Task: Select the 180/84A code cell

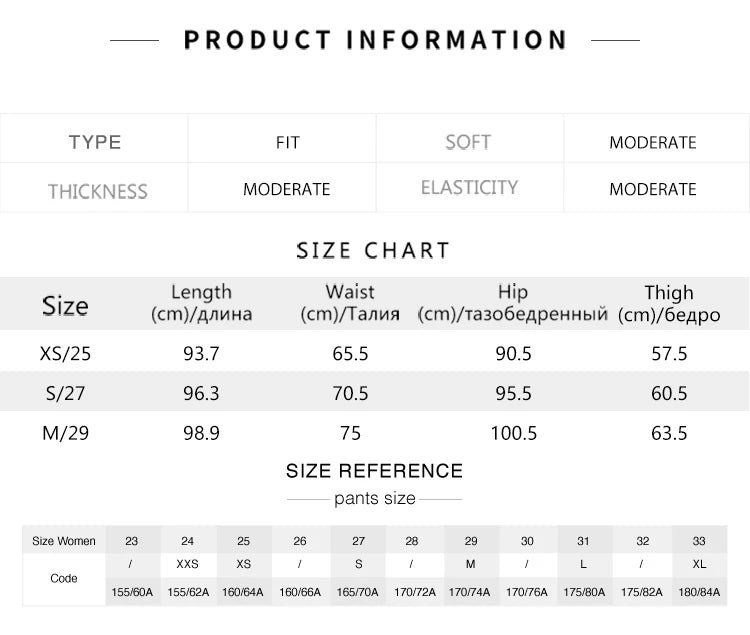Action: coord(699,592)
